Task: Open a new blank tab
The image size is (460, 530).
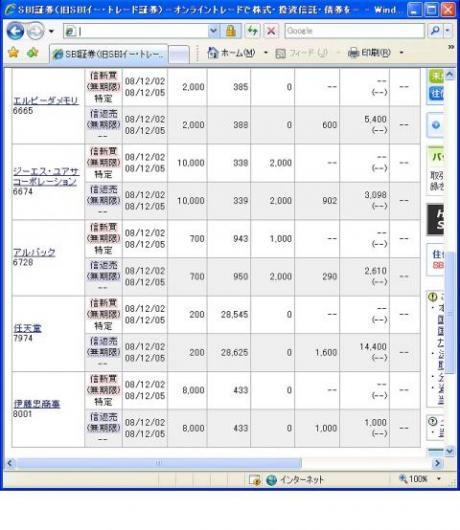Action: (x=179, y=54)
